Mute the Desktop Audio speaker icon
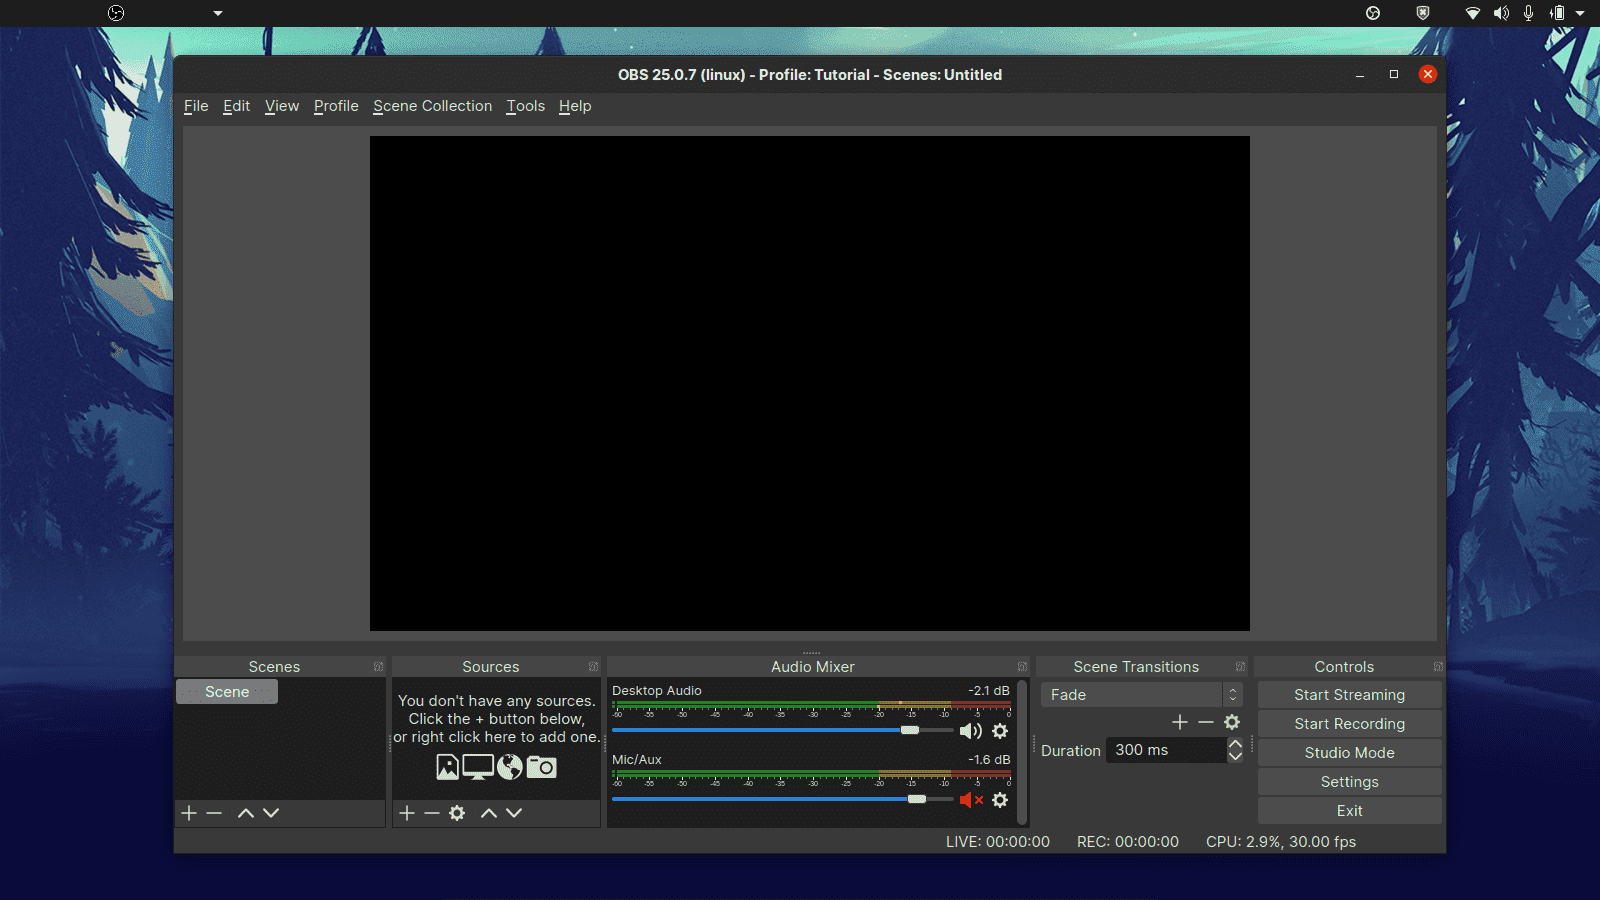1600x900 pixels. 969,731
